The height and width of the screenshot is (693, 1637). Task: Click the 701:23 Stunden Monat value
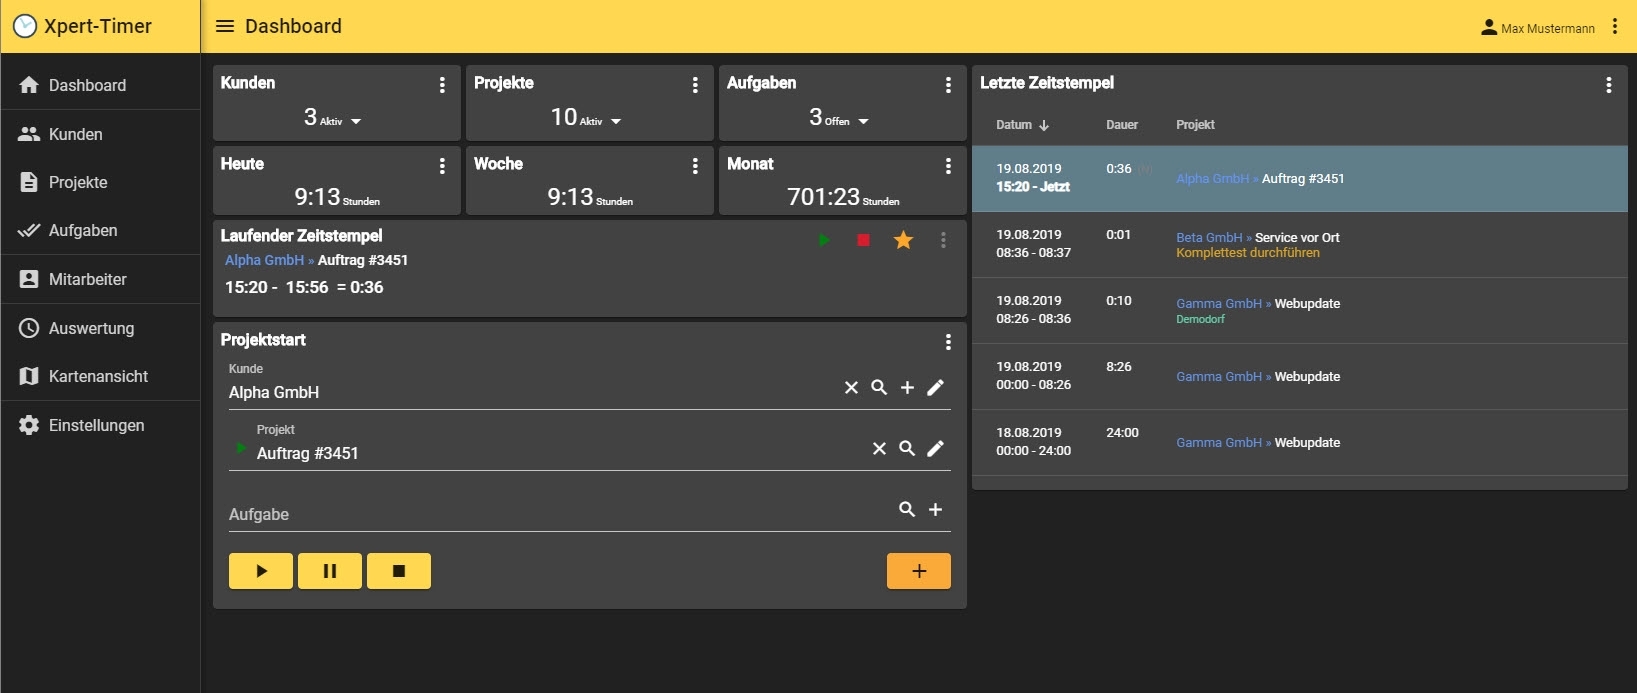843,197
